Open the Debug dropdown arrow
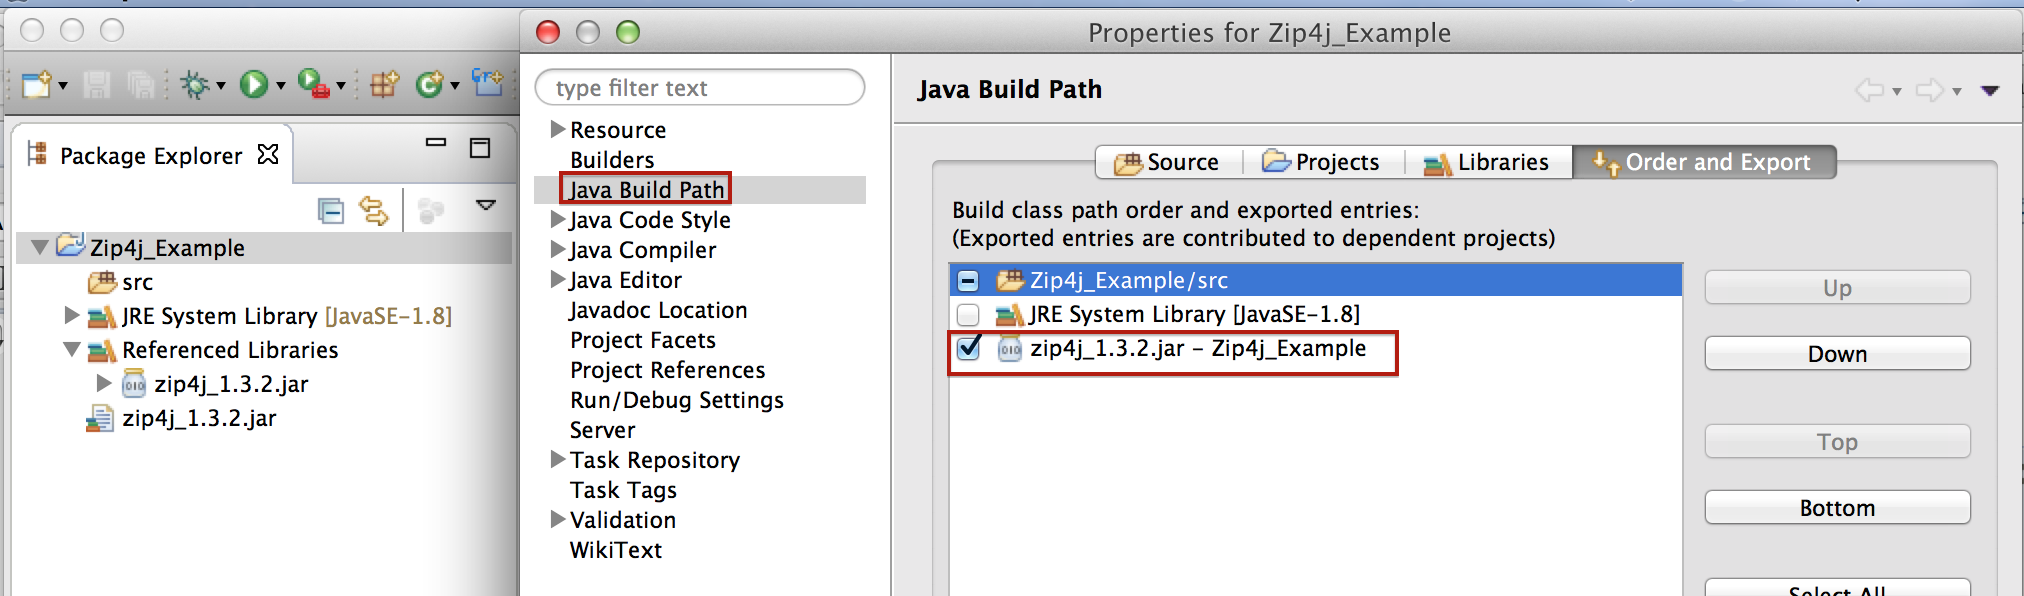Image resolution: width=2024 pixels, height=596 pixels. pos(221,86)
